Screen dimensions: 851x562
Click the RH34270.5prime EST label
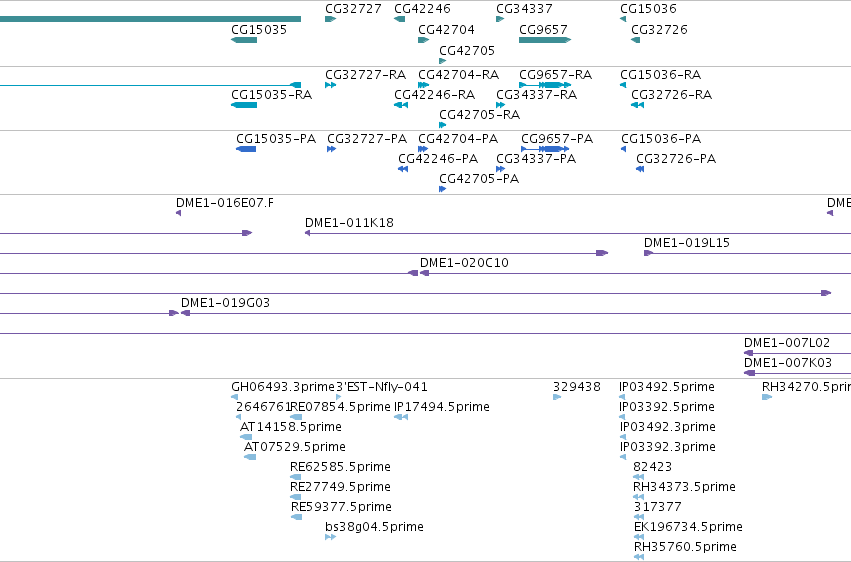click(x=806, y=387)
